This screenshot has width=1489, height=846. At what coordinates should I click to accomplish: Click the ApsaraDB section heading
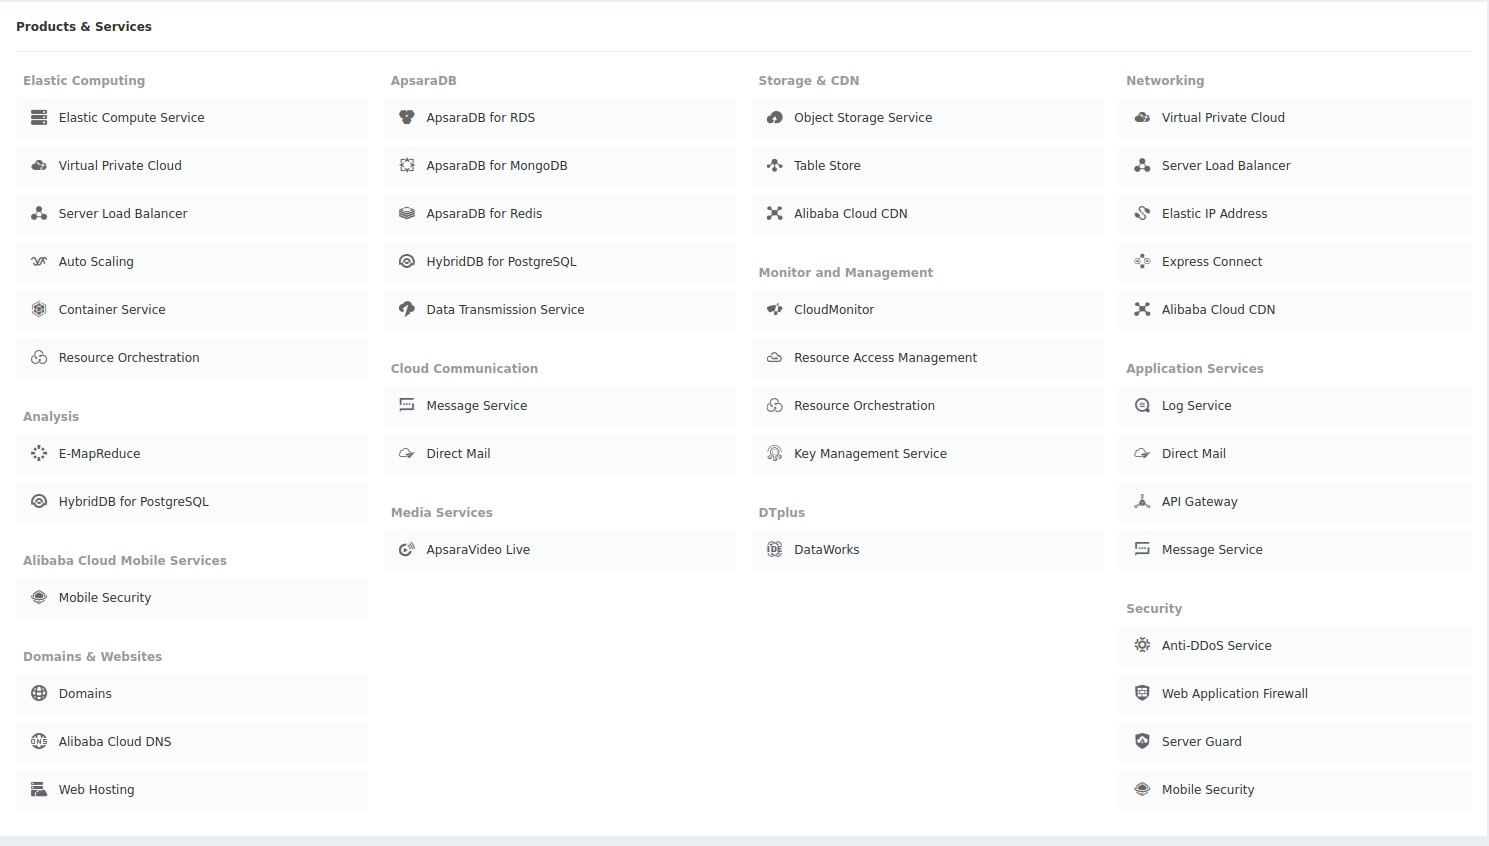point(424,81)
